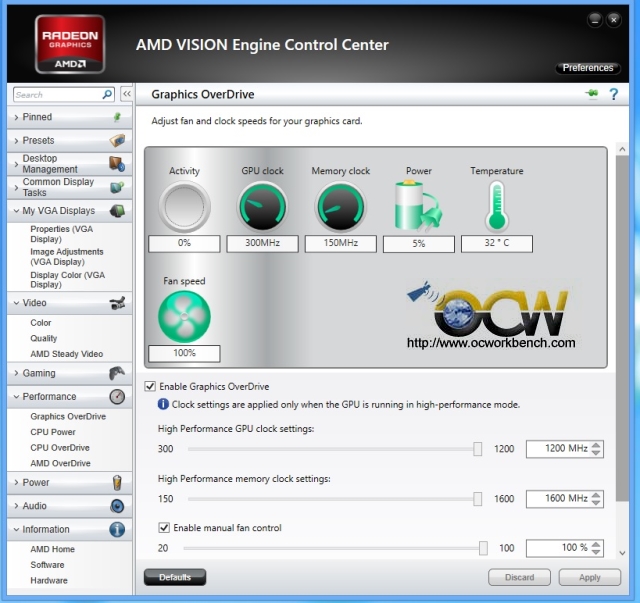Uncheck Enable manual fan control
The height and width of the screenshot is (603, 640).
point(164,527)
